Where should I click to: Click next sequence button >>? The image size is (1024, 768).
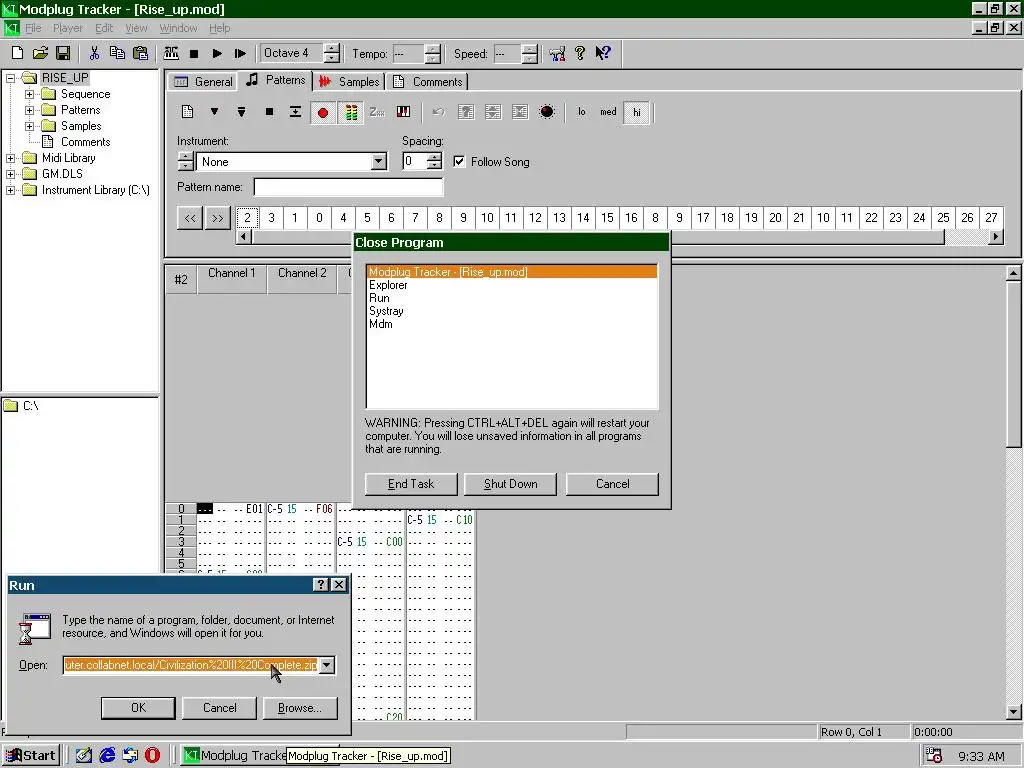pos(217,218)
